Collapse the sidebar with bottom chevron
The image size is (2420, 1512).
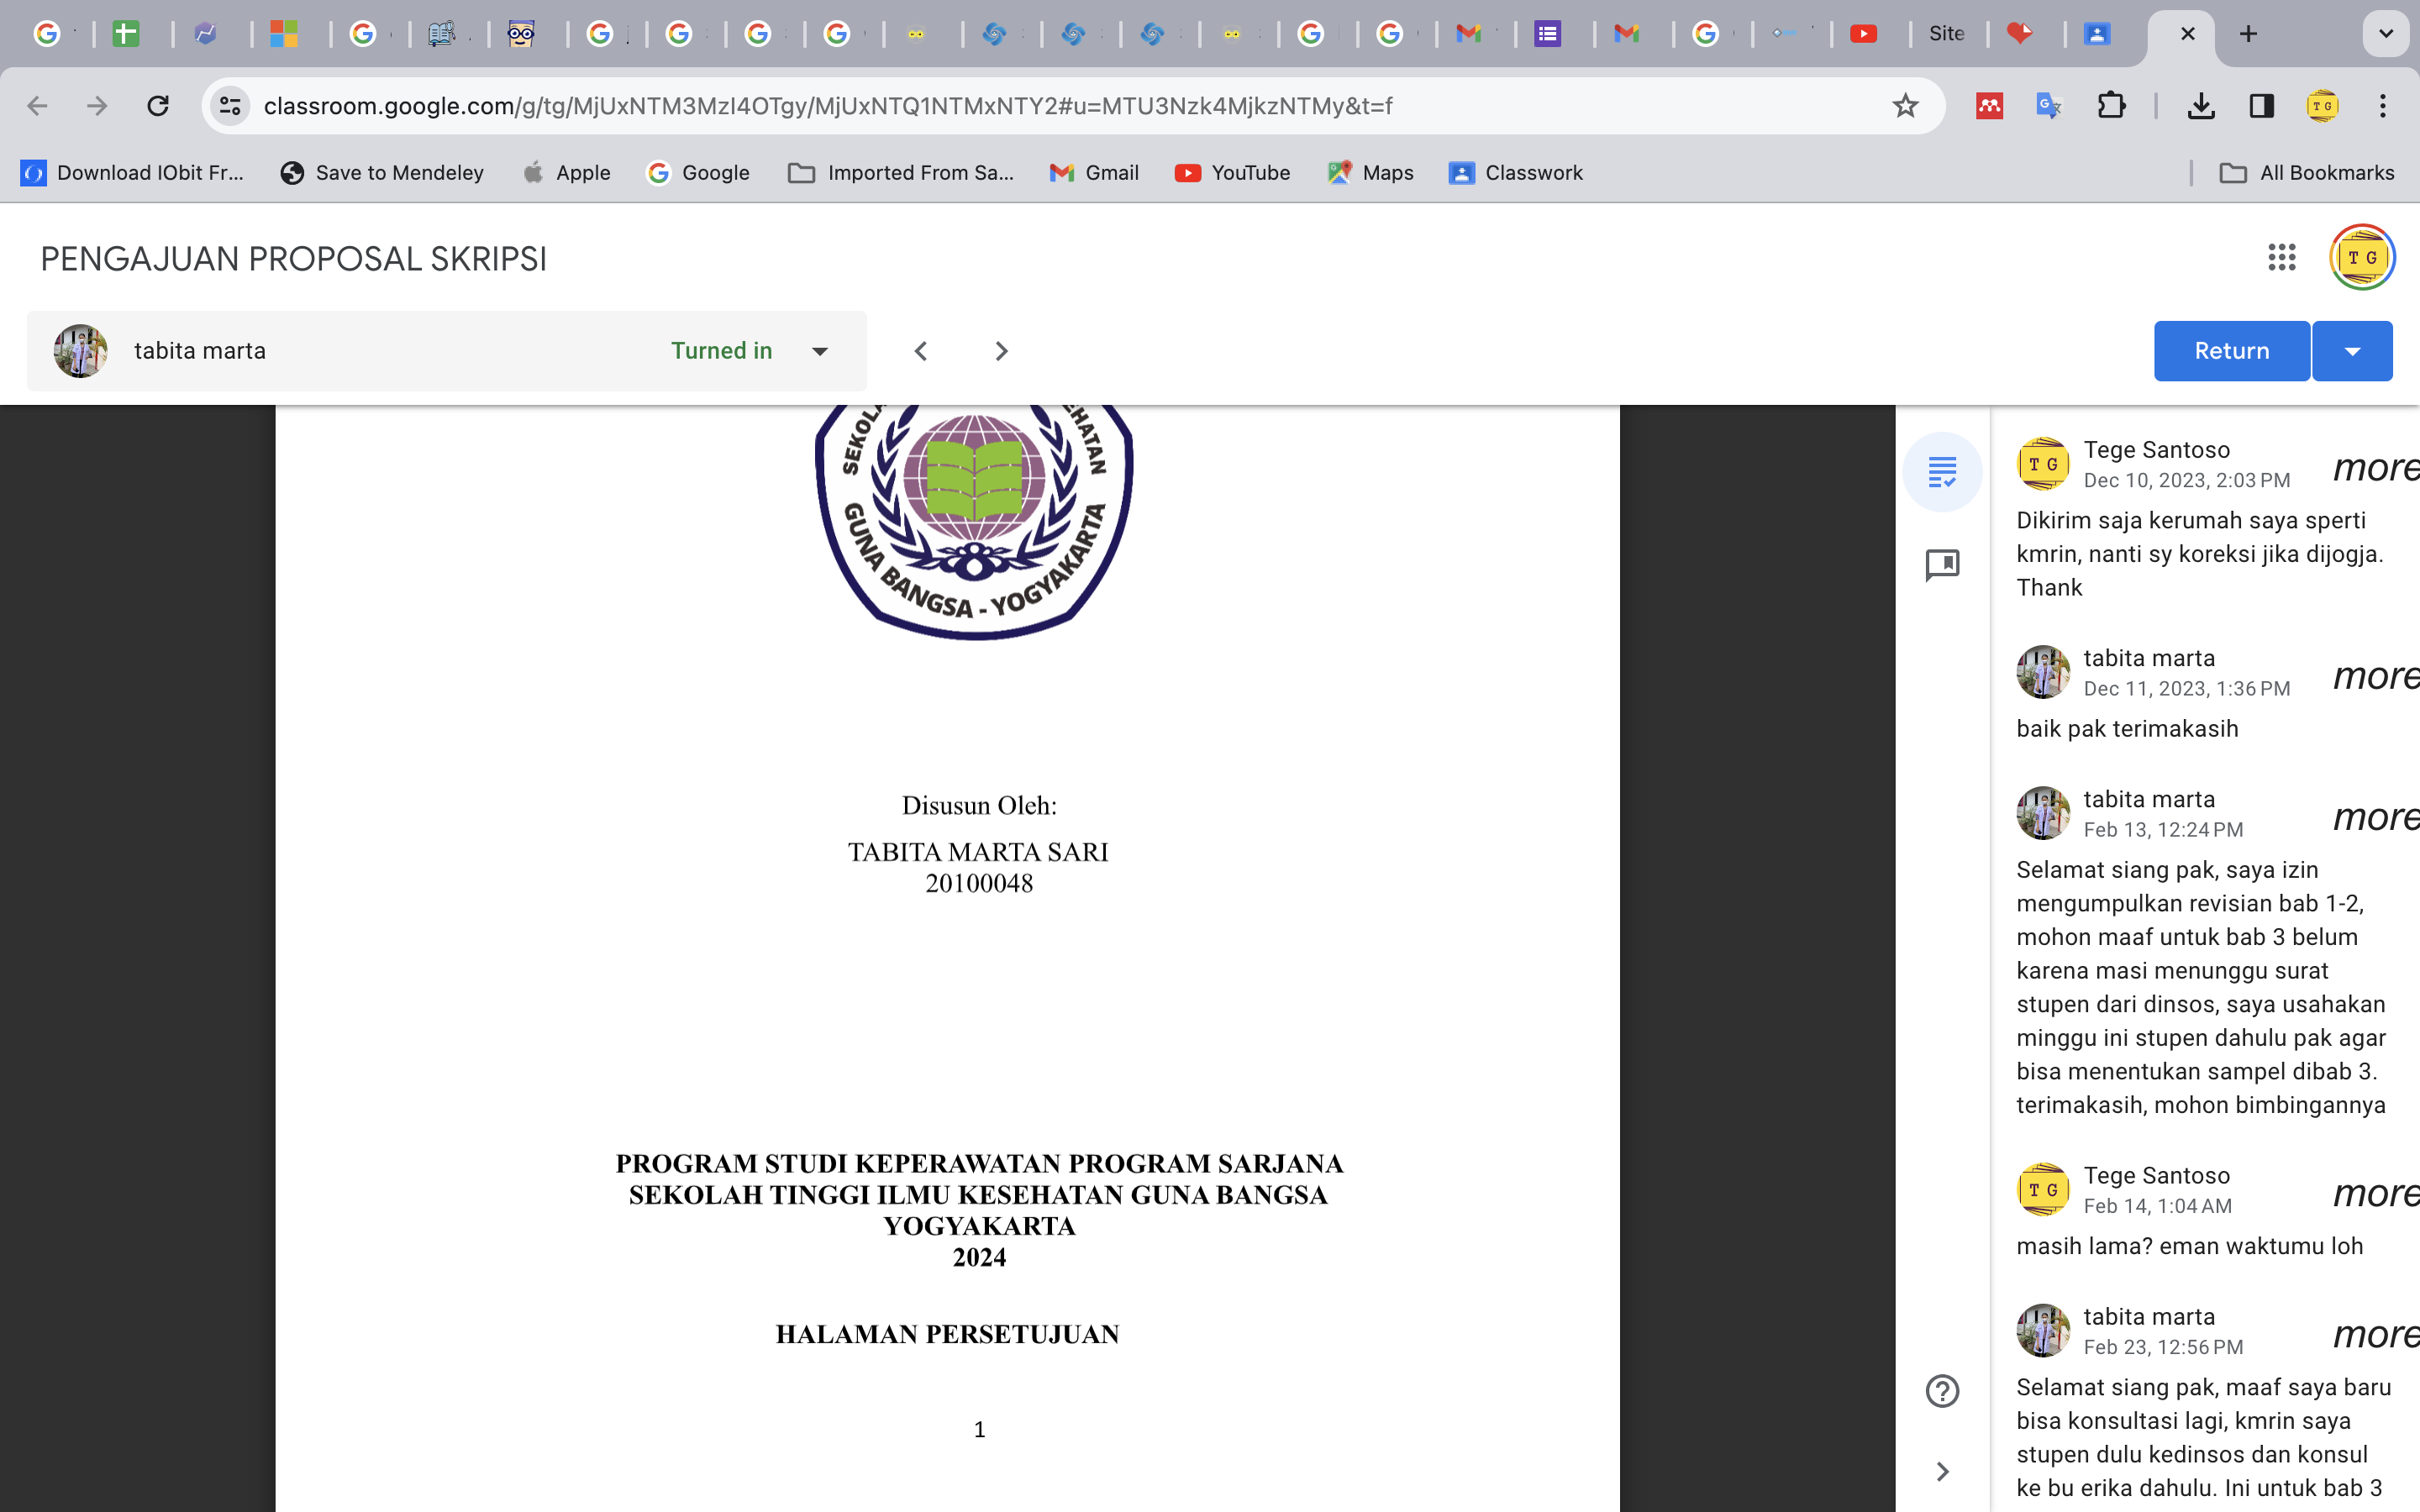1942,1472
